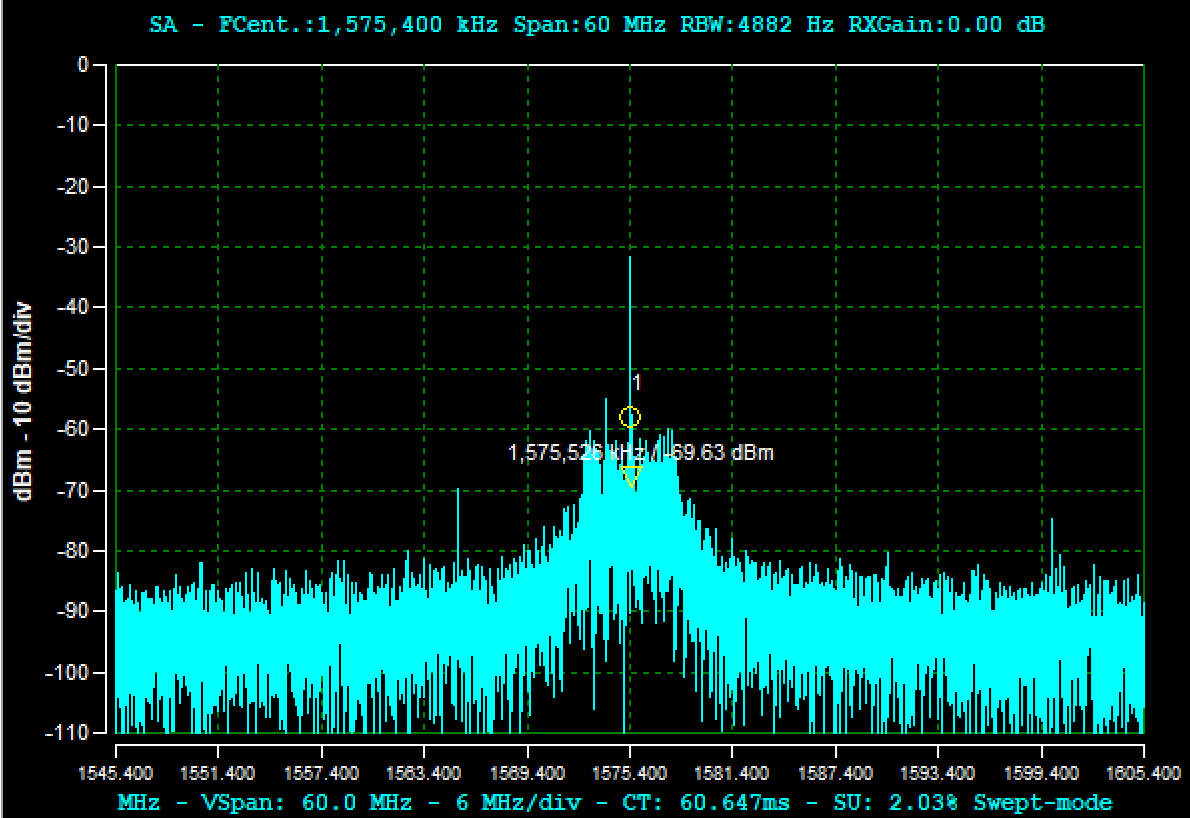Click the -90 dBm level axis label
This screenshot has height=818, width=1190.
point(74,611)
